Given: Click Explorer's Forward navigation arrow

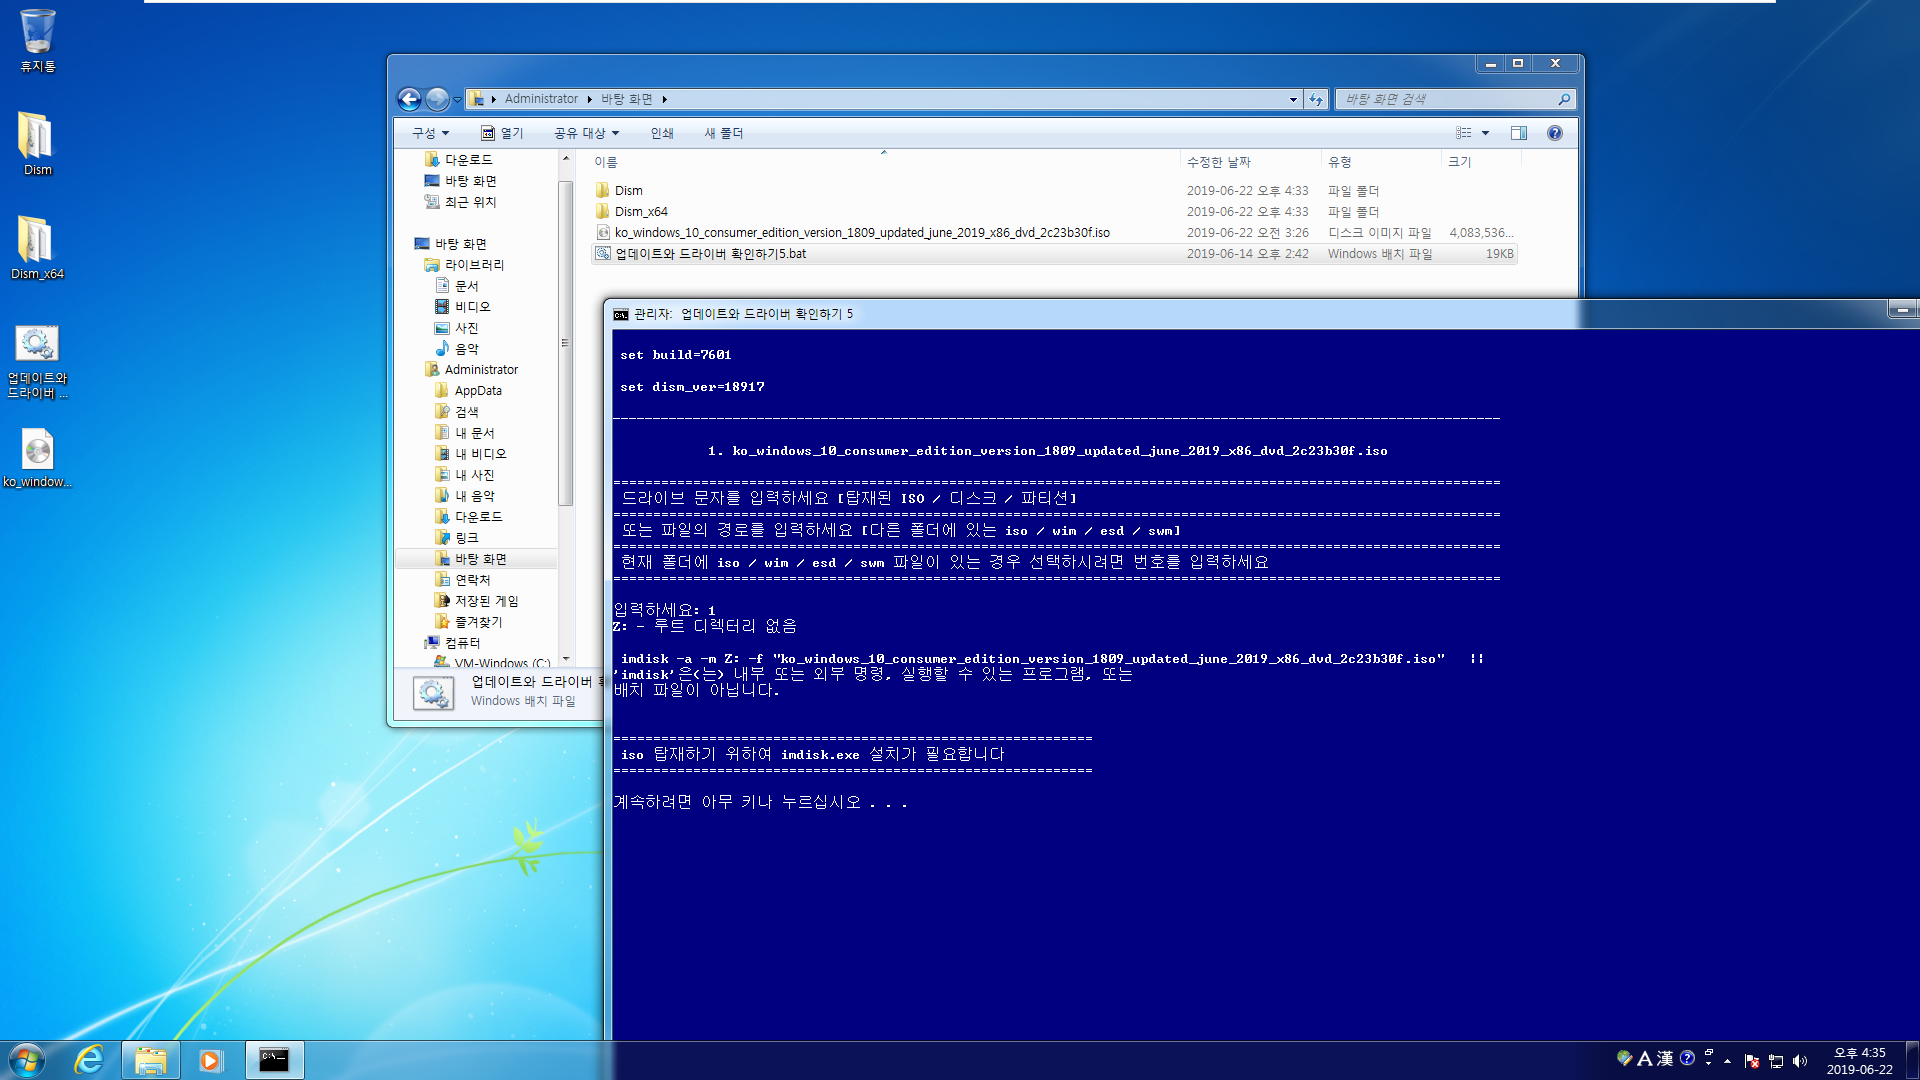Looking at the screenshot, I should pyautogui.click(x=437, y=99).
